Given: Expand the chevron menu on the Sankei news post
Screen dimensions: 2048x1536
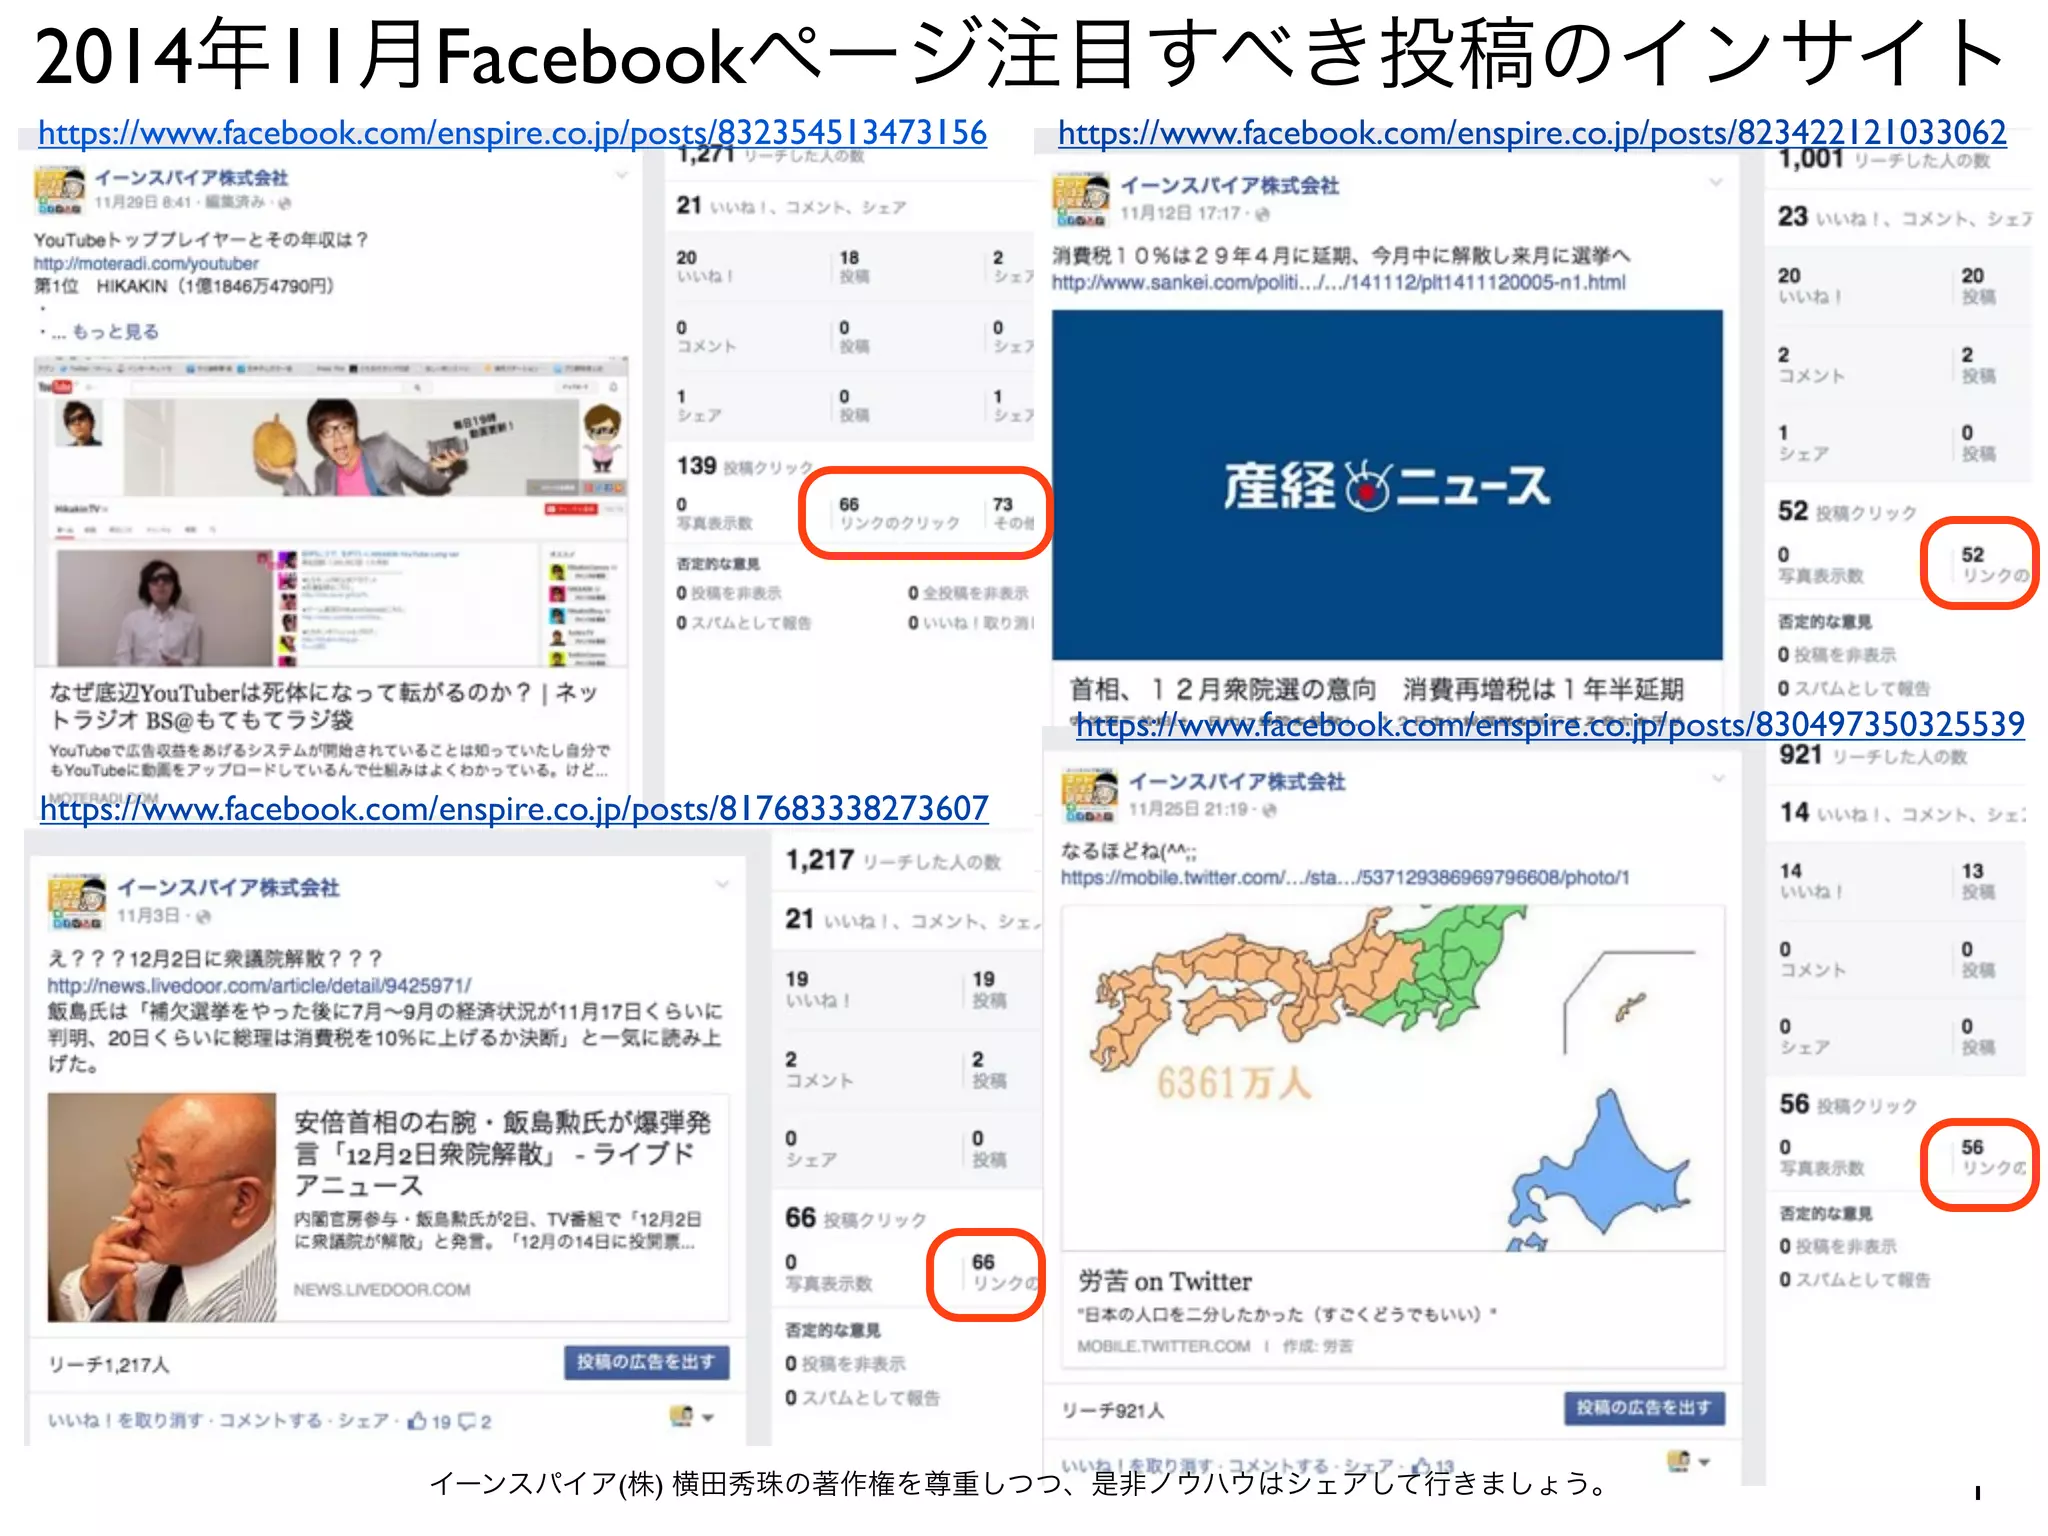Looking at the screenshot, I should (x=1716, y=183).
